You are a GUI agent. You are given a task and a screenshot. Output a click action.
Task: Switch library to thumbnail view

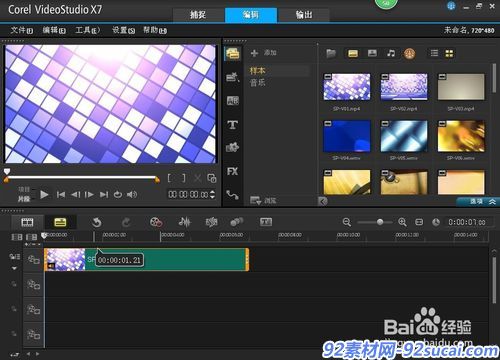tap(449, 53)
